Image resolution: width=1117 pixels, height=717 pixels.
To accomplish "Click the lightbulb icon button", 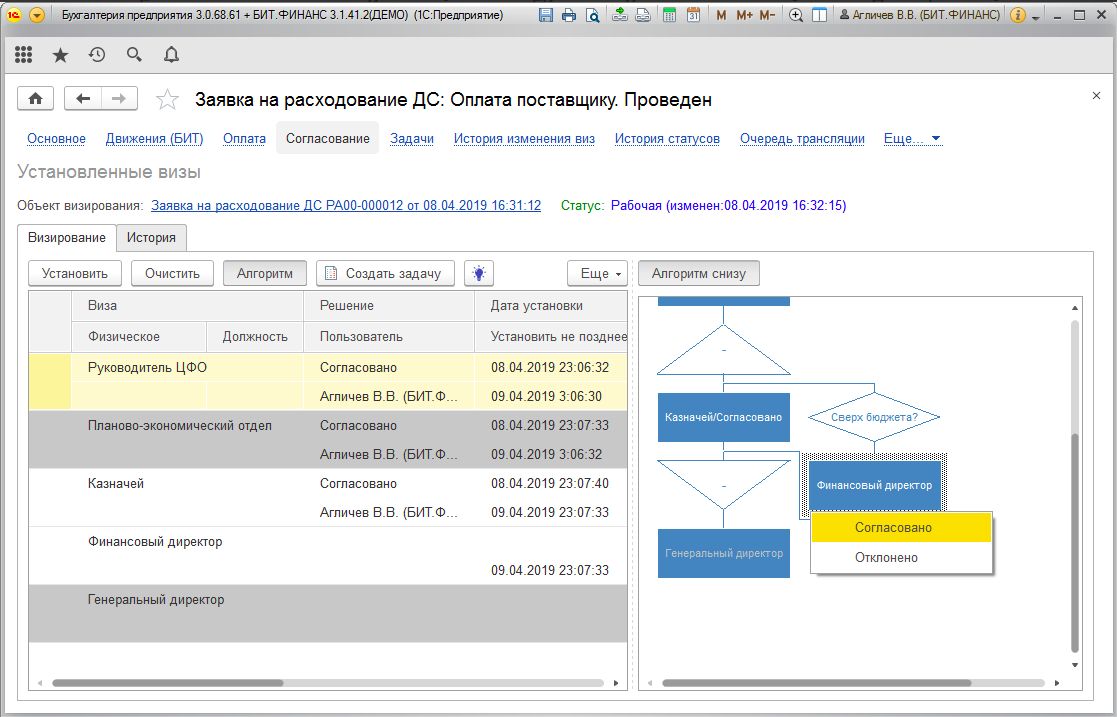I will 479,273.
